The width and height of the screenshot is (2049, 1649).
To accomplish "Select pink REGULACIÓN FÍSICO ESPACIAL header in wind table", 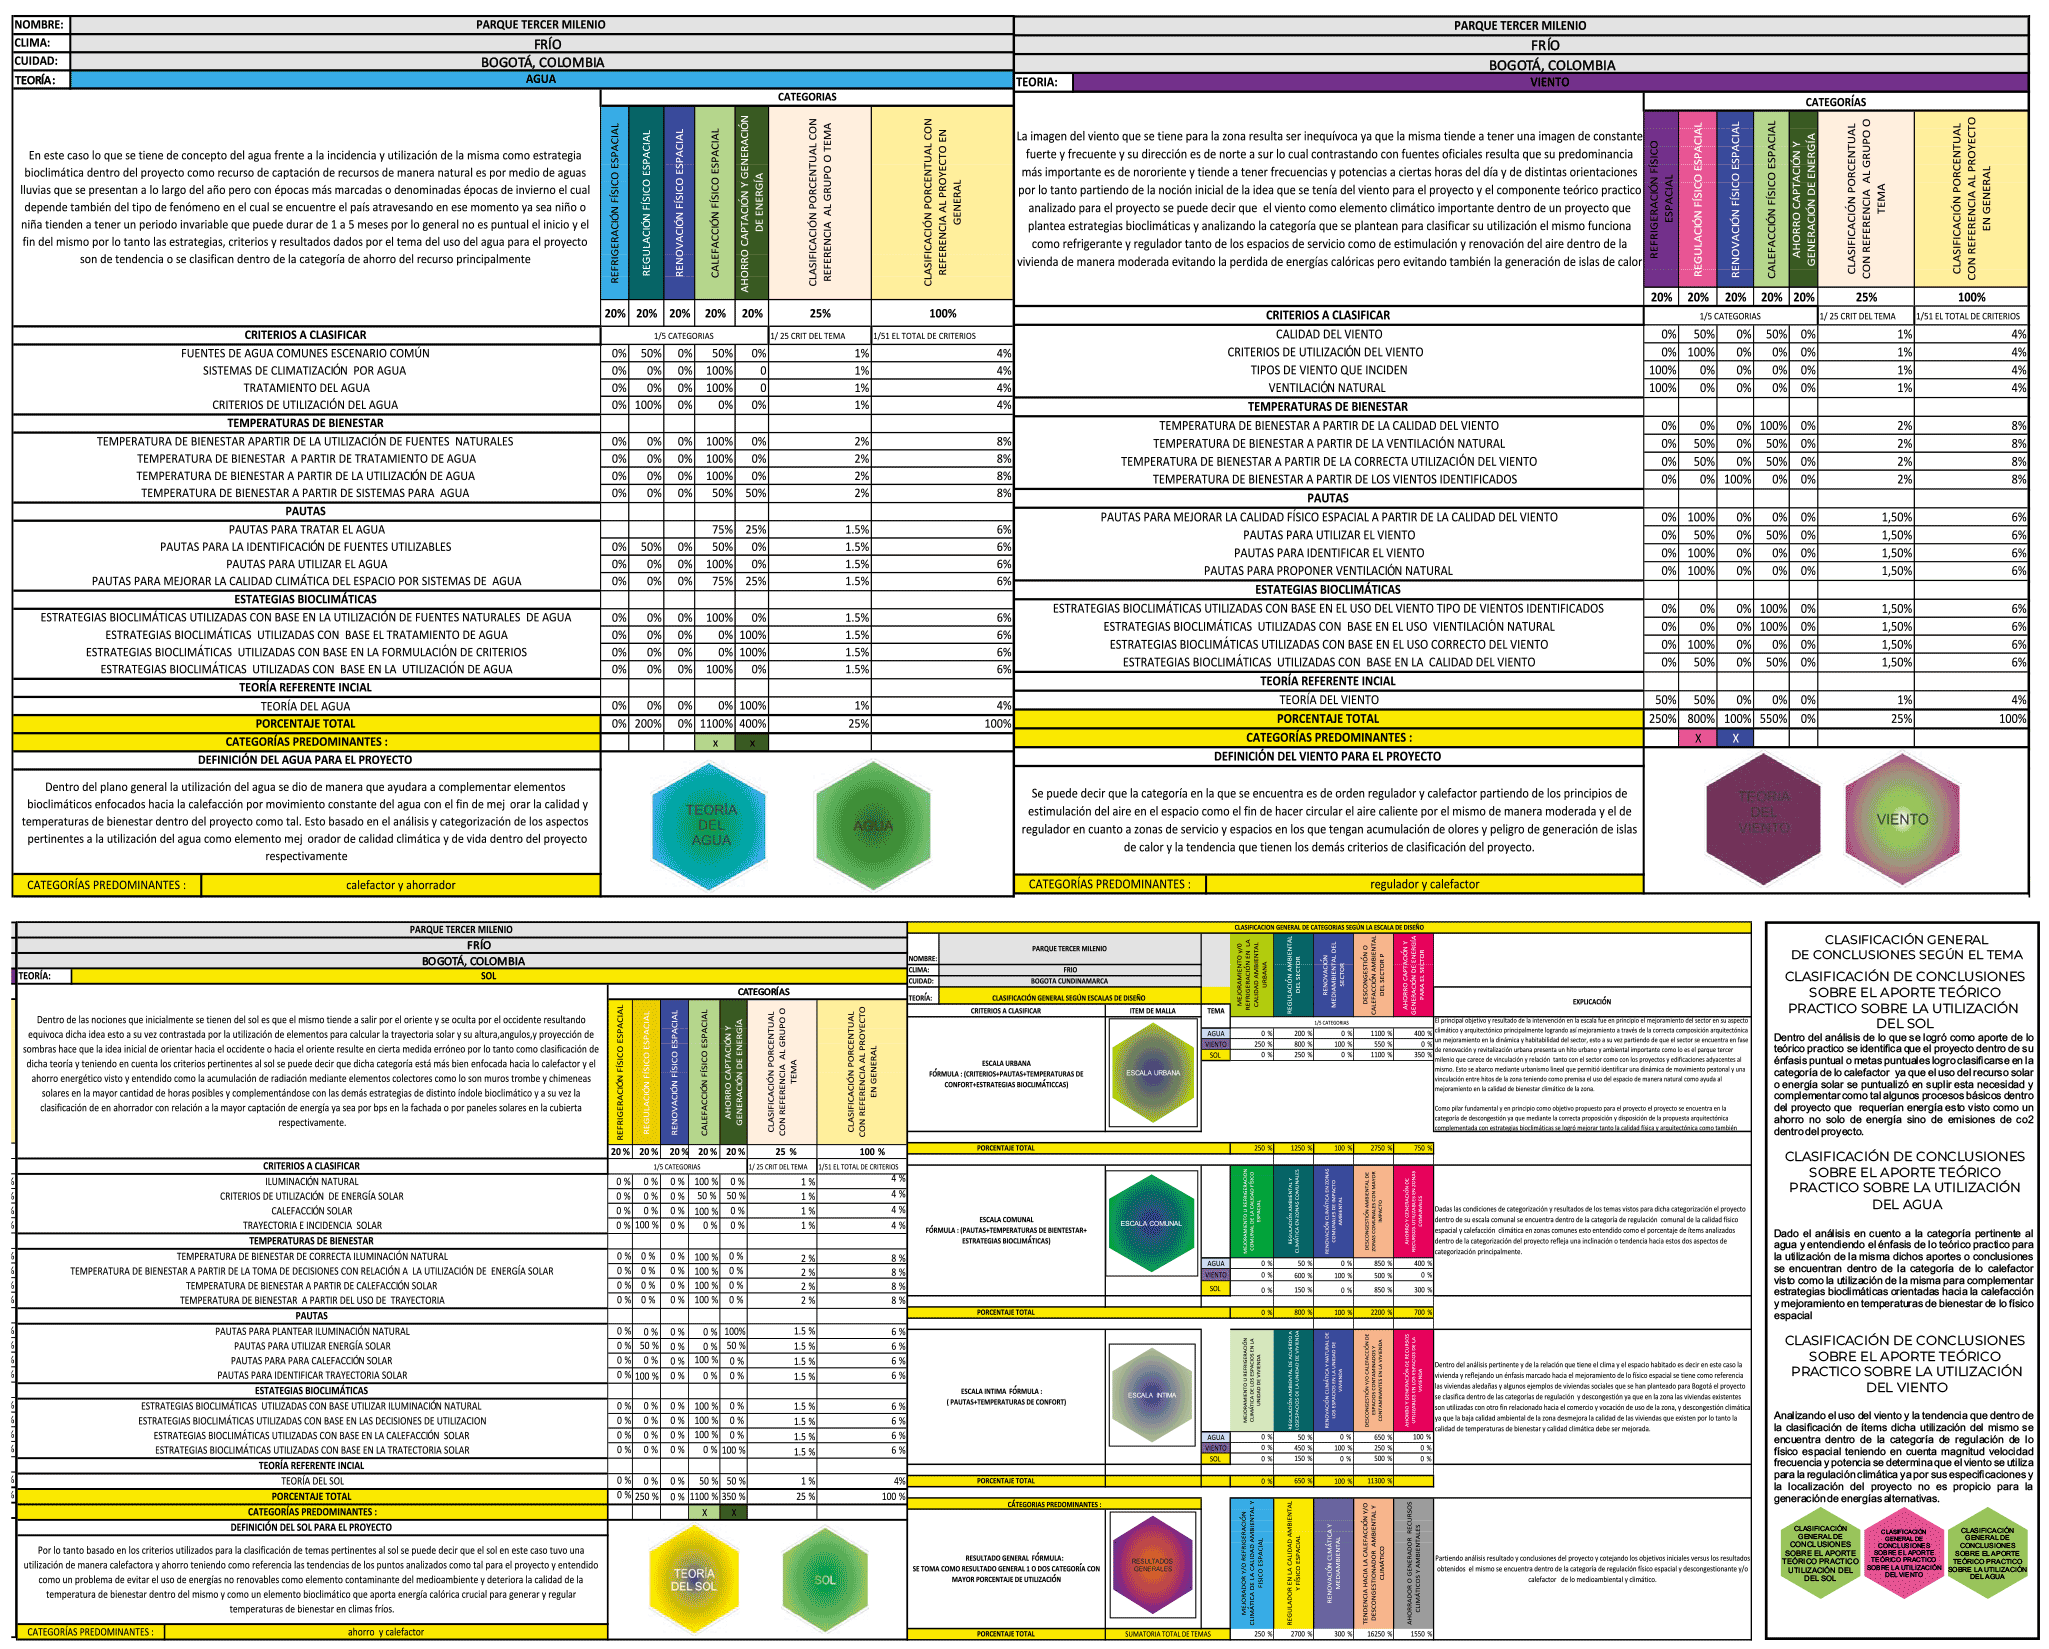I will 1698,198.
